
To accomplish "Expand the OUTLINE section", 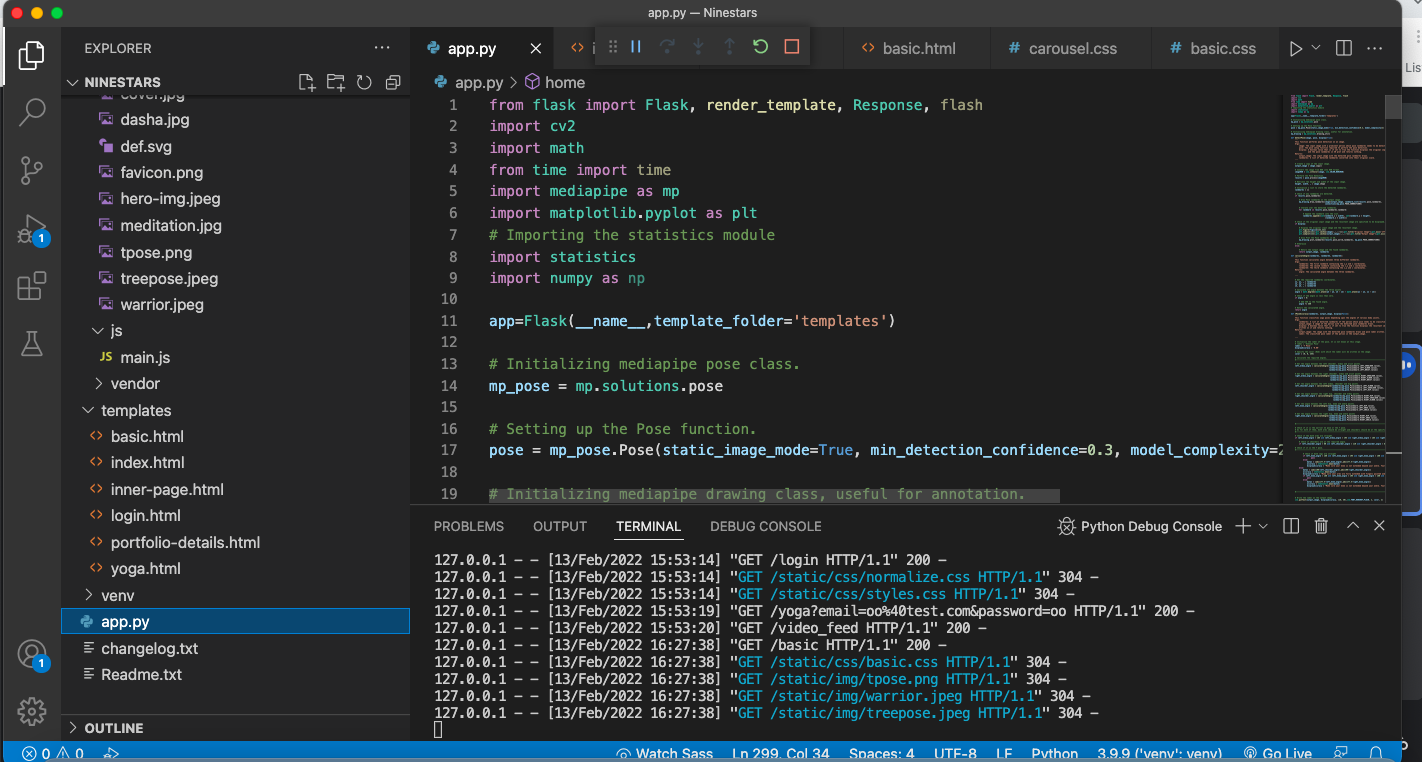I will [x=113, y=728].
